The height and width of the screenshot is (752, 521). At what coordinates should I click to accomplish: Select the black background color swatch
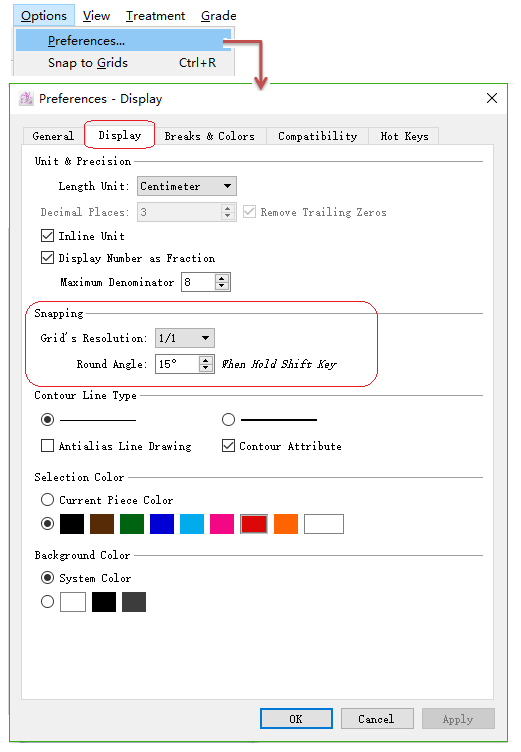click(104, 602)
